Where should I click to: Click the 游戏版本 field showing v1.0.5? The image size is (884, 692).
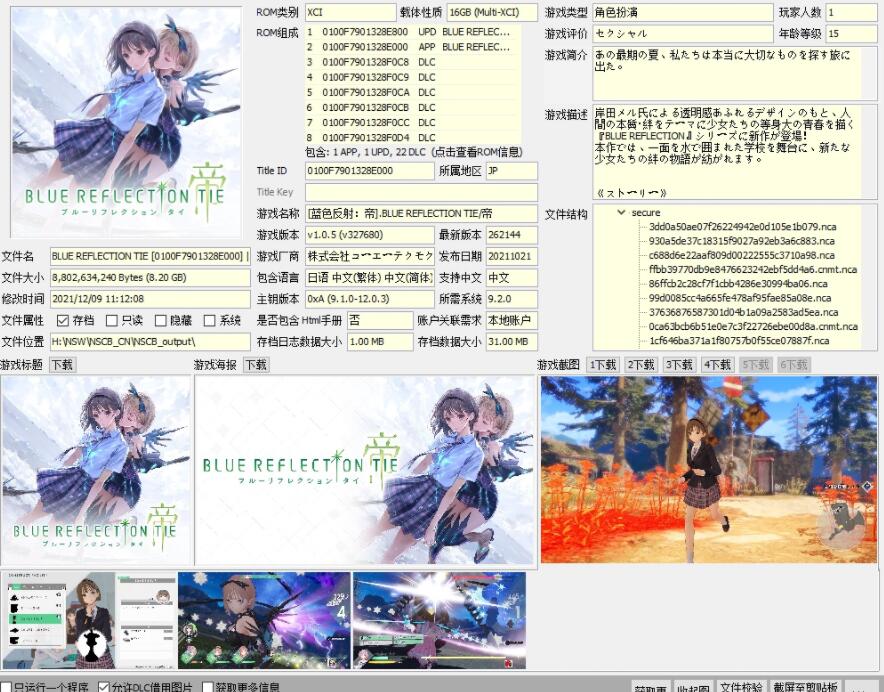pyautogui.click(x=370, y=235)
